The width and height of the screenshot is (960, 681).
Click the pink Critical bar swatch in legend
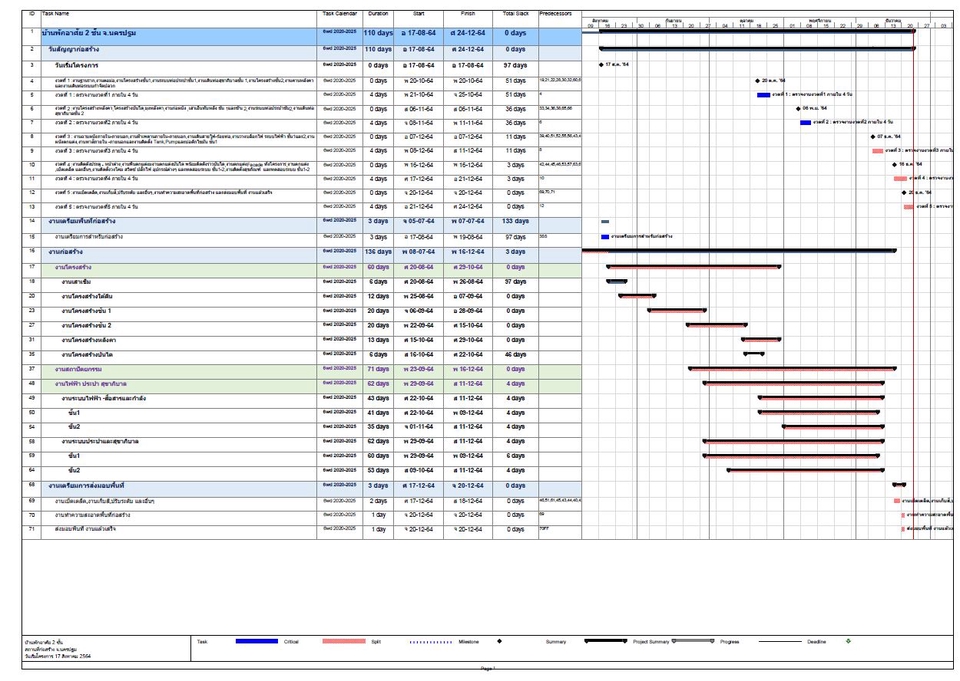[343, 641]
